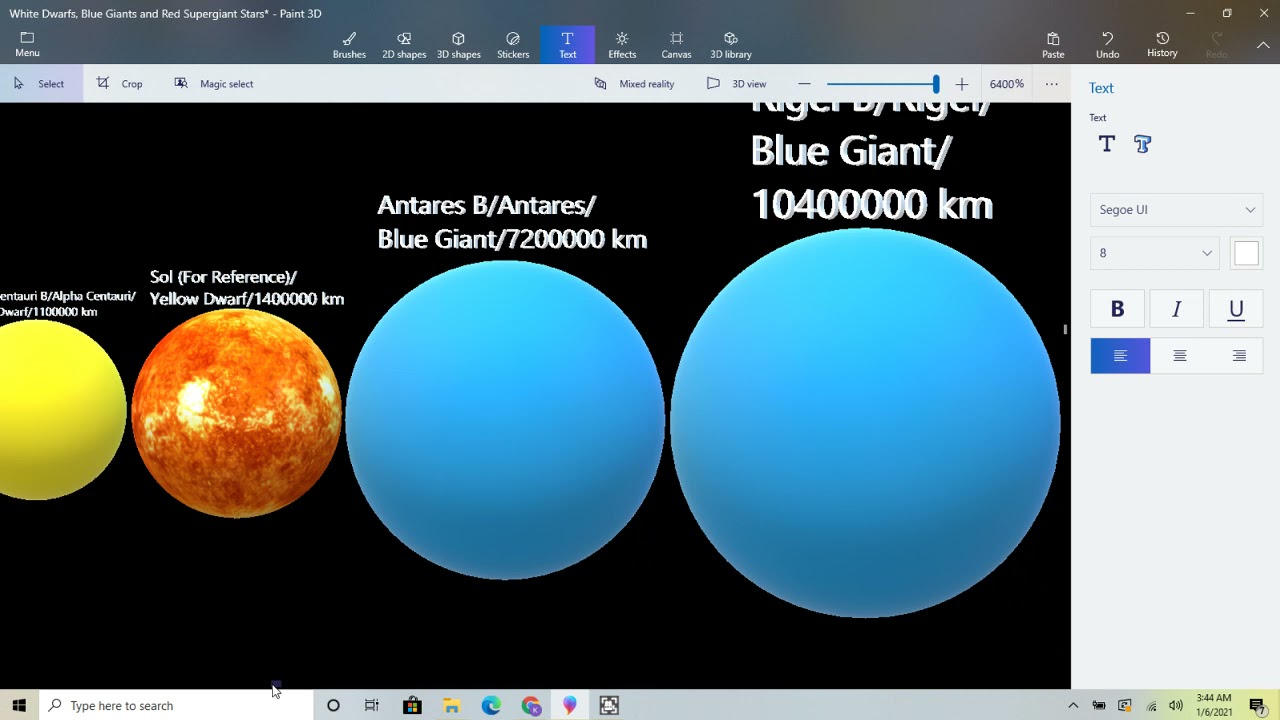Click the 10400000 km text
Viewport: 1280px width, 720px height.
pos(871,204)
